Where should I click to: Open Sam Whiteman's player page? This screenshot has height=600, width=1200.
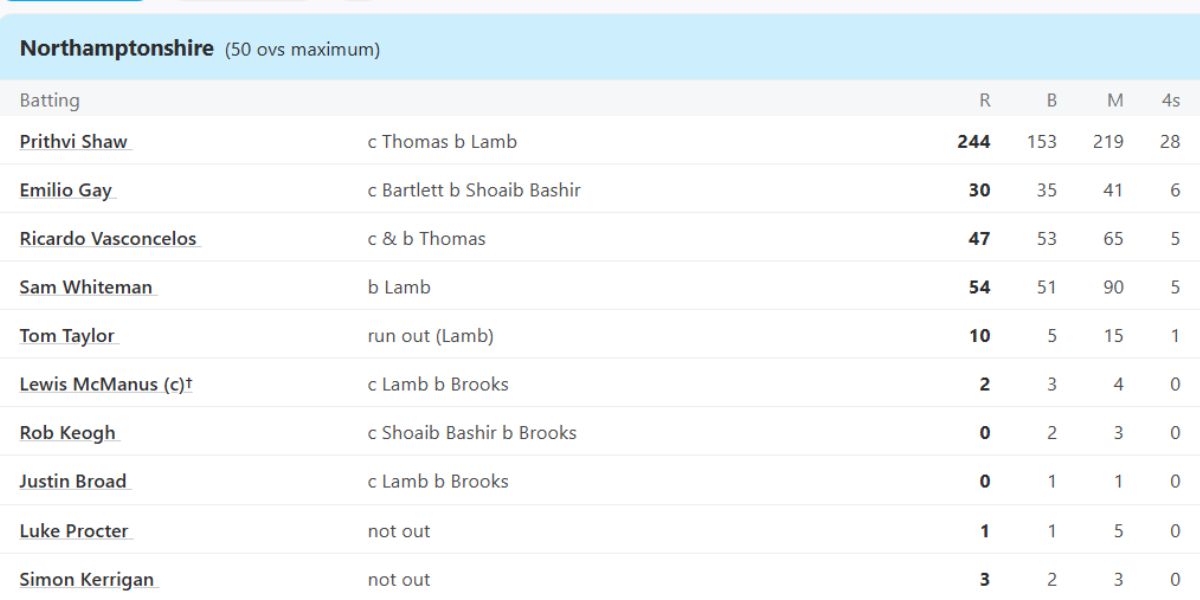pos(86,287)
